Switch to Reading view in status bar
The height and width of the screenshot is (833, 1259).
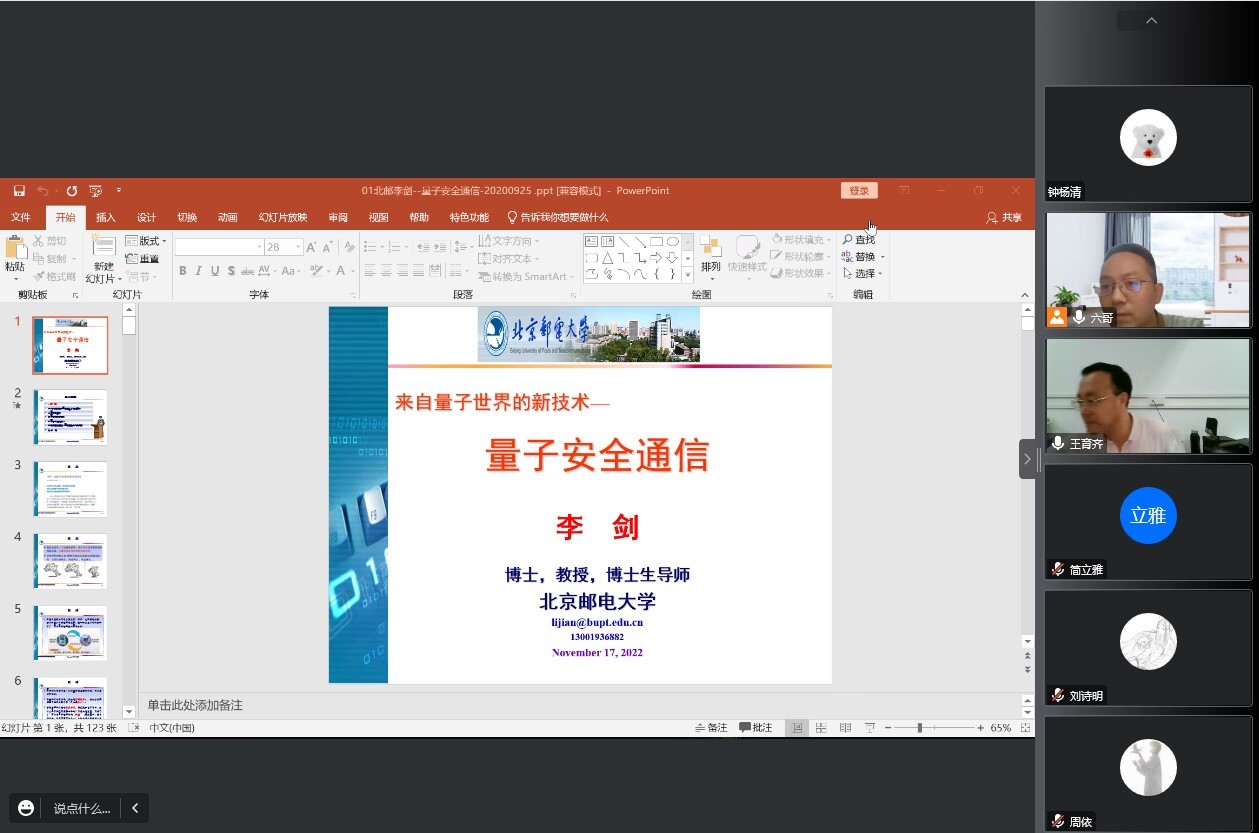(x=845, y=728)
